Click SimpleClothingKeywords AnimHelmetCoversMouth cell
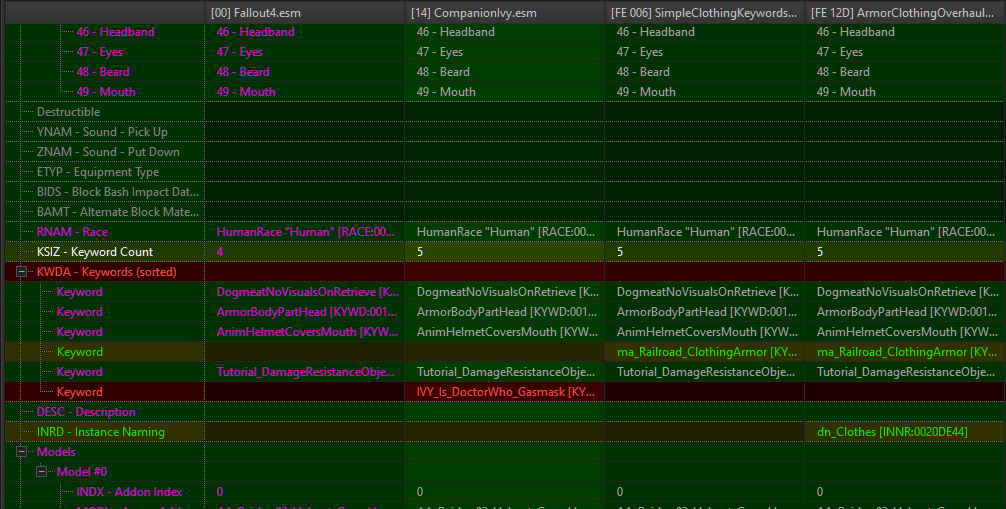The image size is (1006, 509). 705,331
